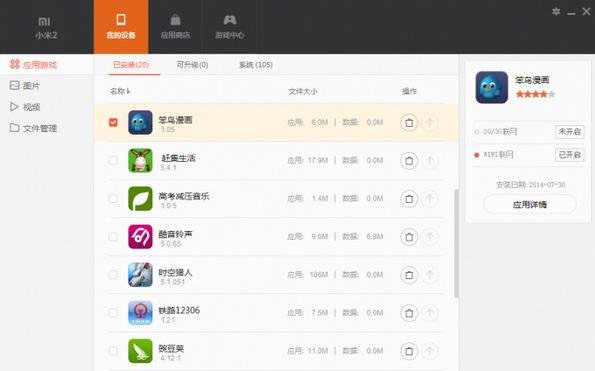Click the 赶集生活 app icon
The height and width of the screenshot is (371, 595).
140,160
